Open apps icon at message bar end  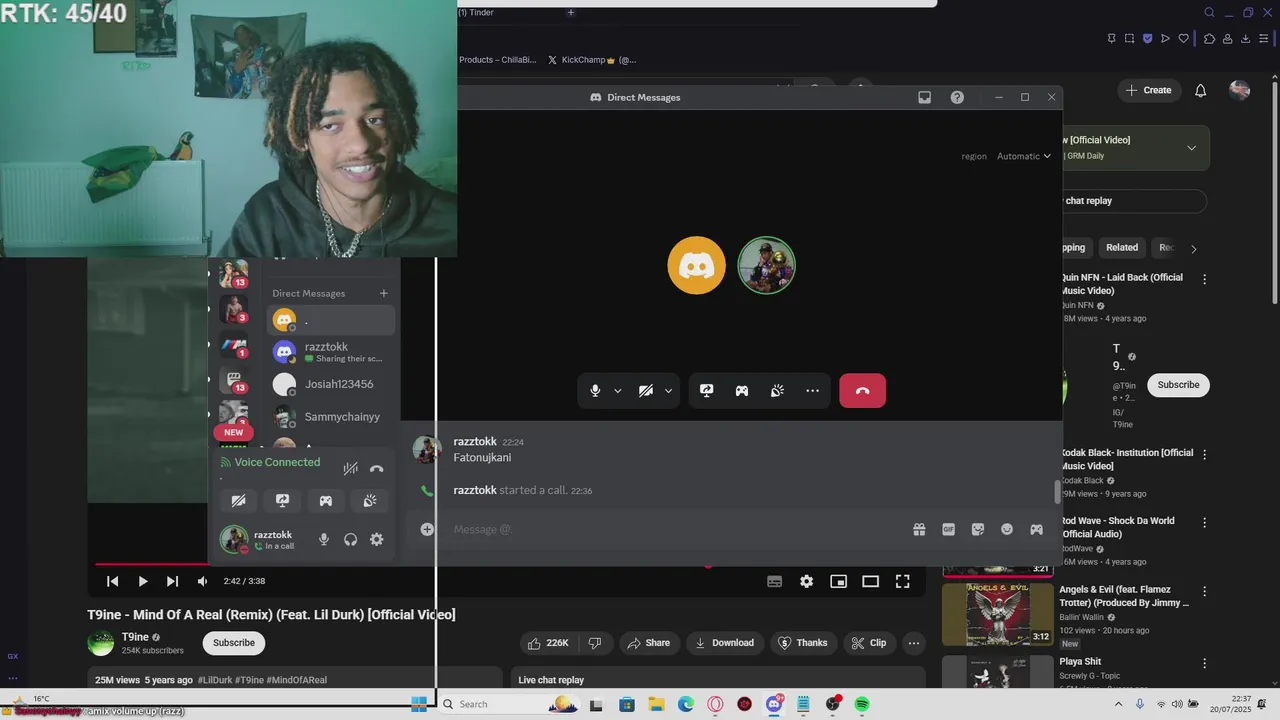[1036, 529]
